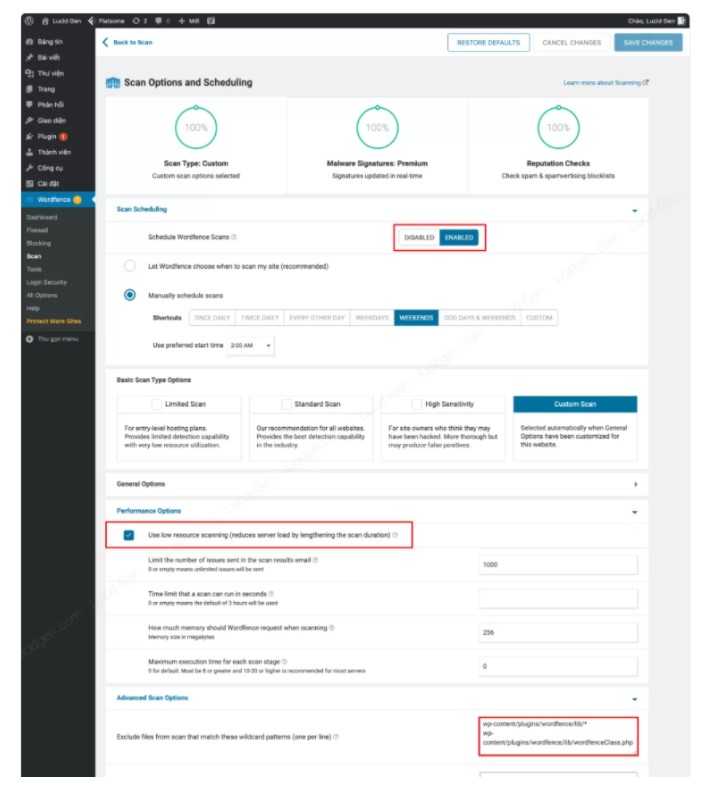705x789 pixels.
Task: Click the Bài viết pin icon
Action: pyautogui.click(x=30, y=57)
